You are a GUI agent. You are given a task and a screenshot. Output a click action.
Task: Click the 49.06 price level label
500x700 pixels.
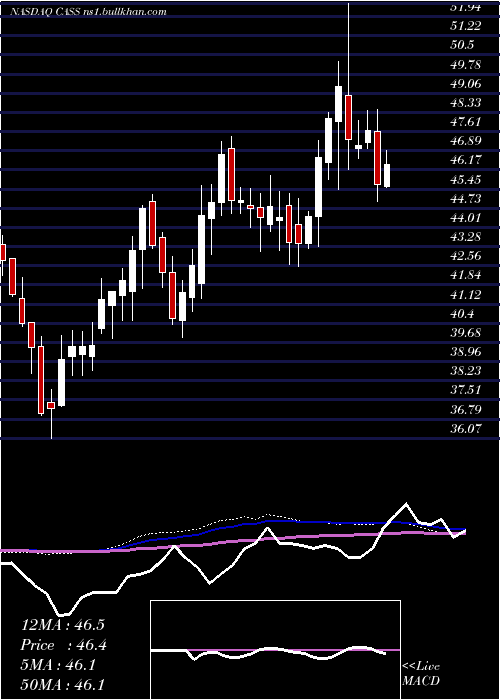(x=465, y=83)
